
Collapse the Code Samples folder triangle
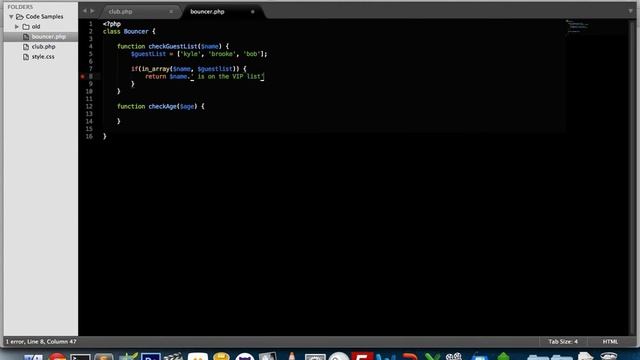(11, 17)
